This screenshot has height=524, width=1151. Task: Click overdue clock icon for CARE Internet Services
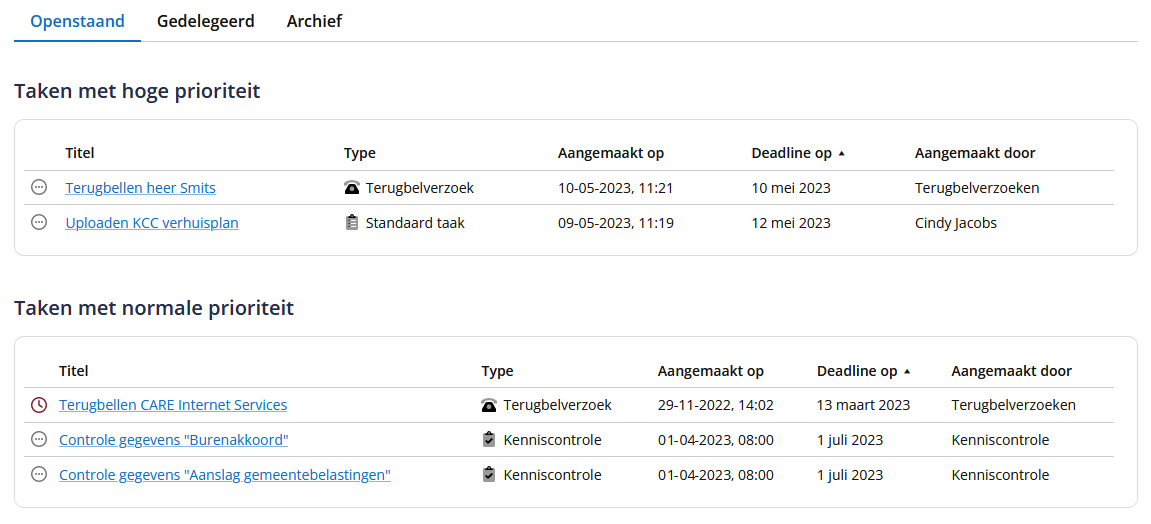tap(39, 405)
